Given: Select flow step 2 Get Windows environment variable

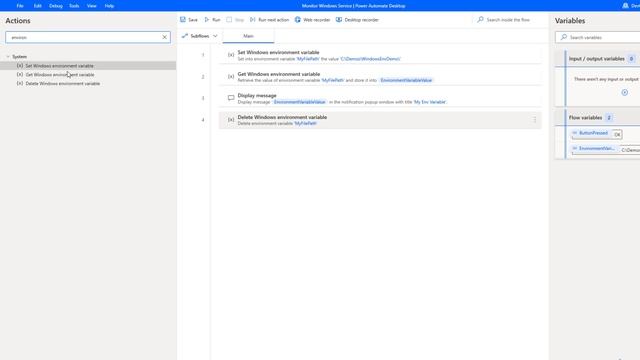Looking at the screenshot, I should point(380,77).
